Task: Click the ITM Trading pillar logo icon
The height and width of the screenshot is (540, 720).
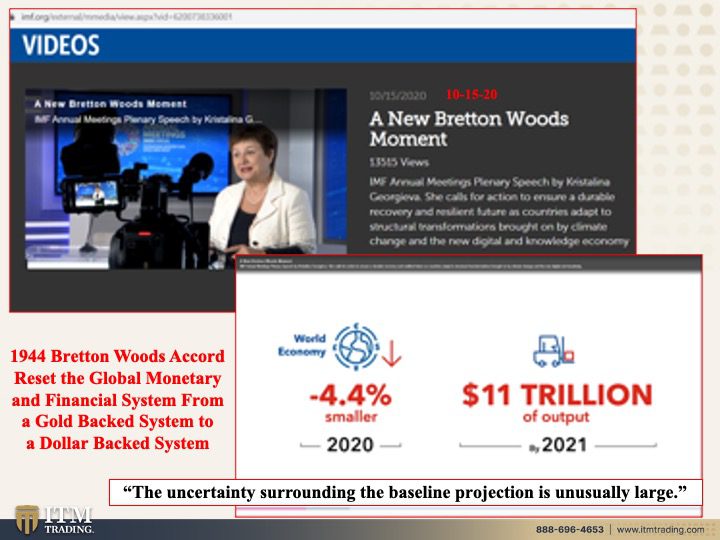Action: (27, 519)
